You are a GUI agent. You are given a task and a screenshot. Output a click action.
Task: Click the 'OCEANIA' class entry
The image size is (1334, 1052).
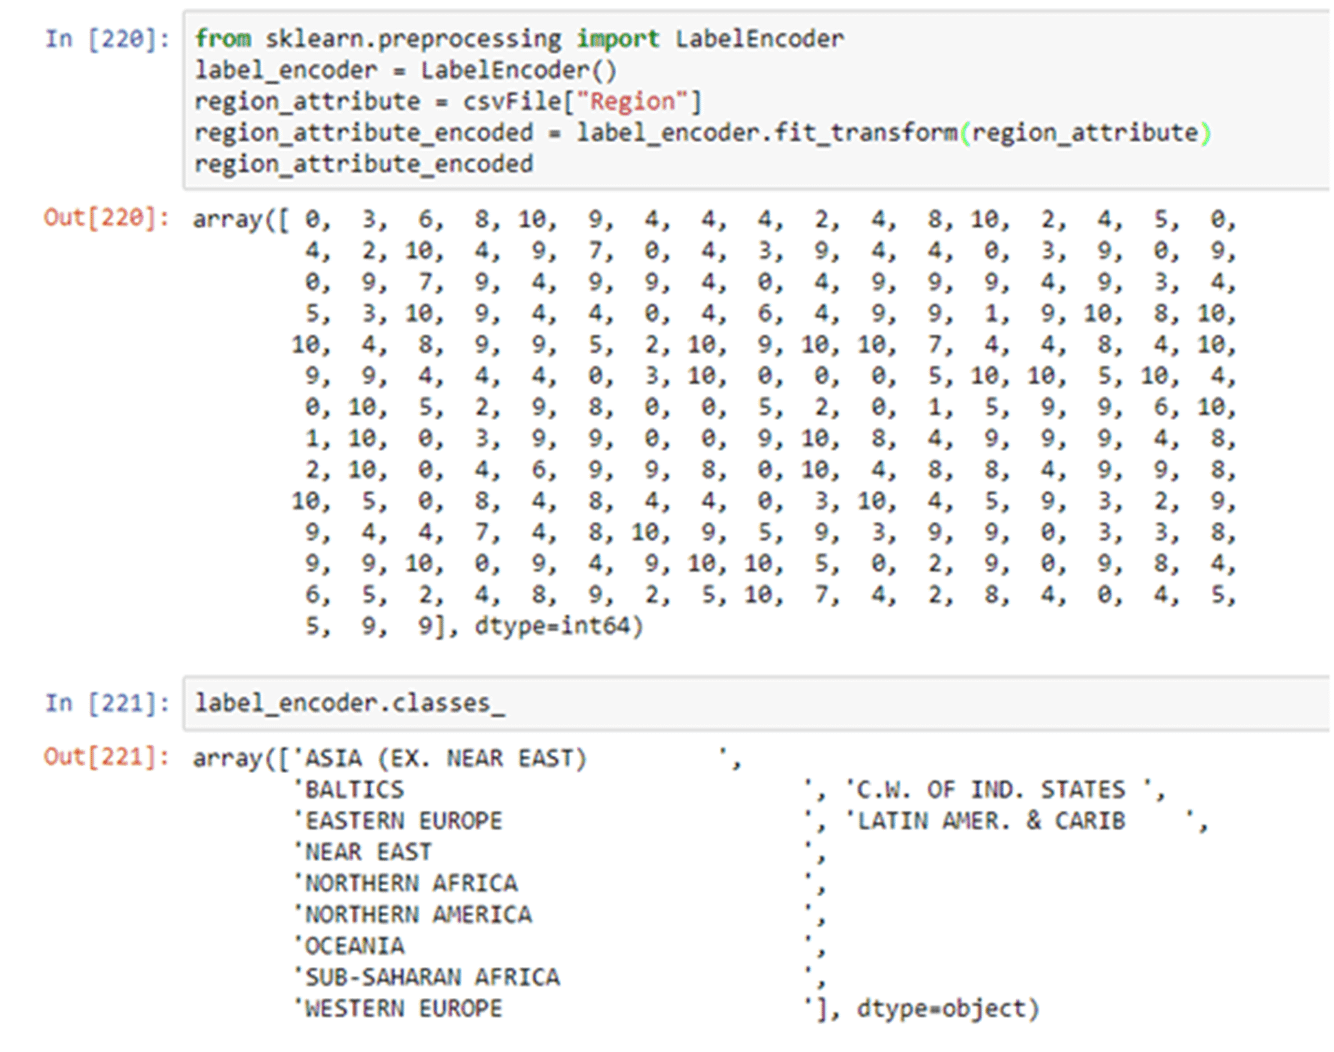click(x=354, y=946)
